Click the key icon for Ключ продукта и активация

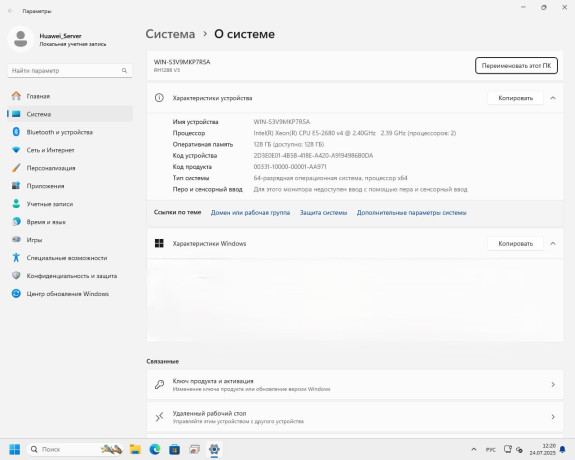(x=159, y=384)
